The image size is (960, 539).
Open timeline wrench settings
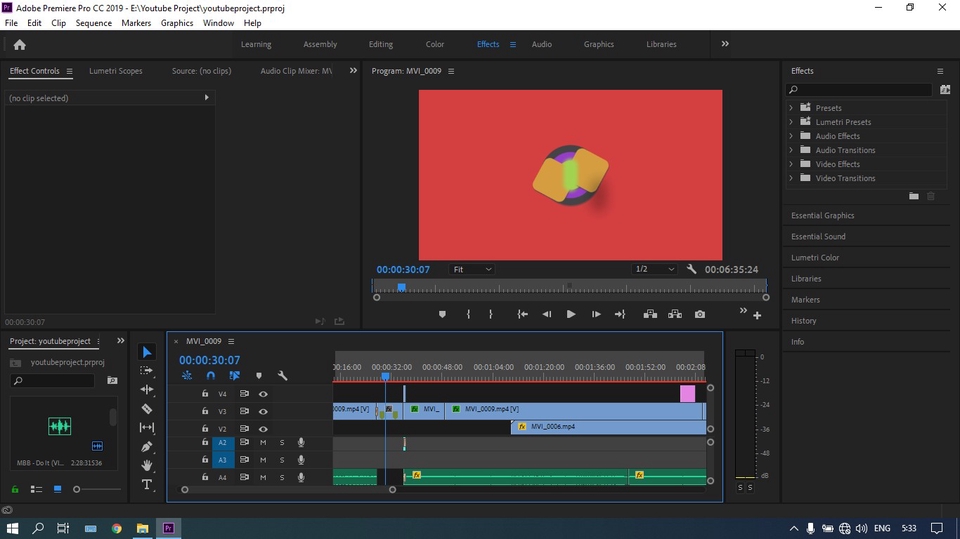point(282,375)
